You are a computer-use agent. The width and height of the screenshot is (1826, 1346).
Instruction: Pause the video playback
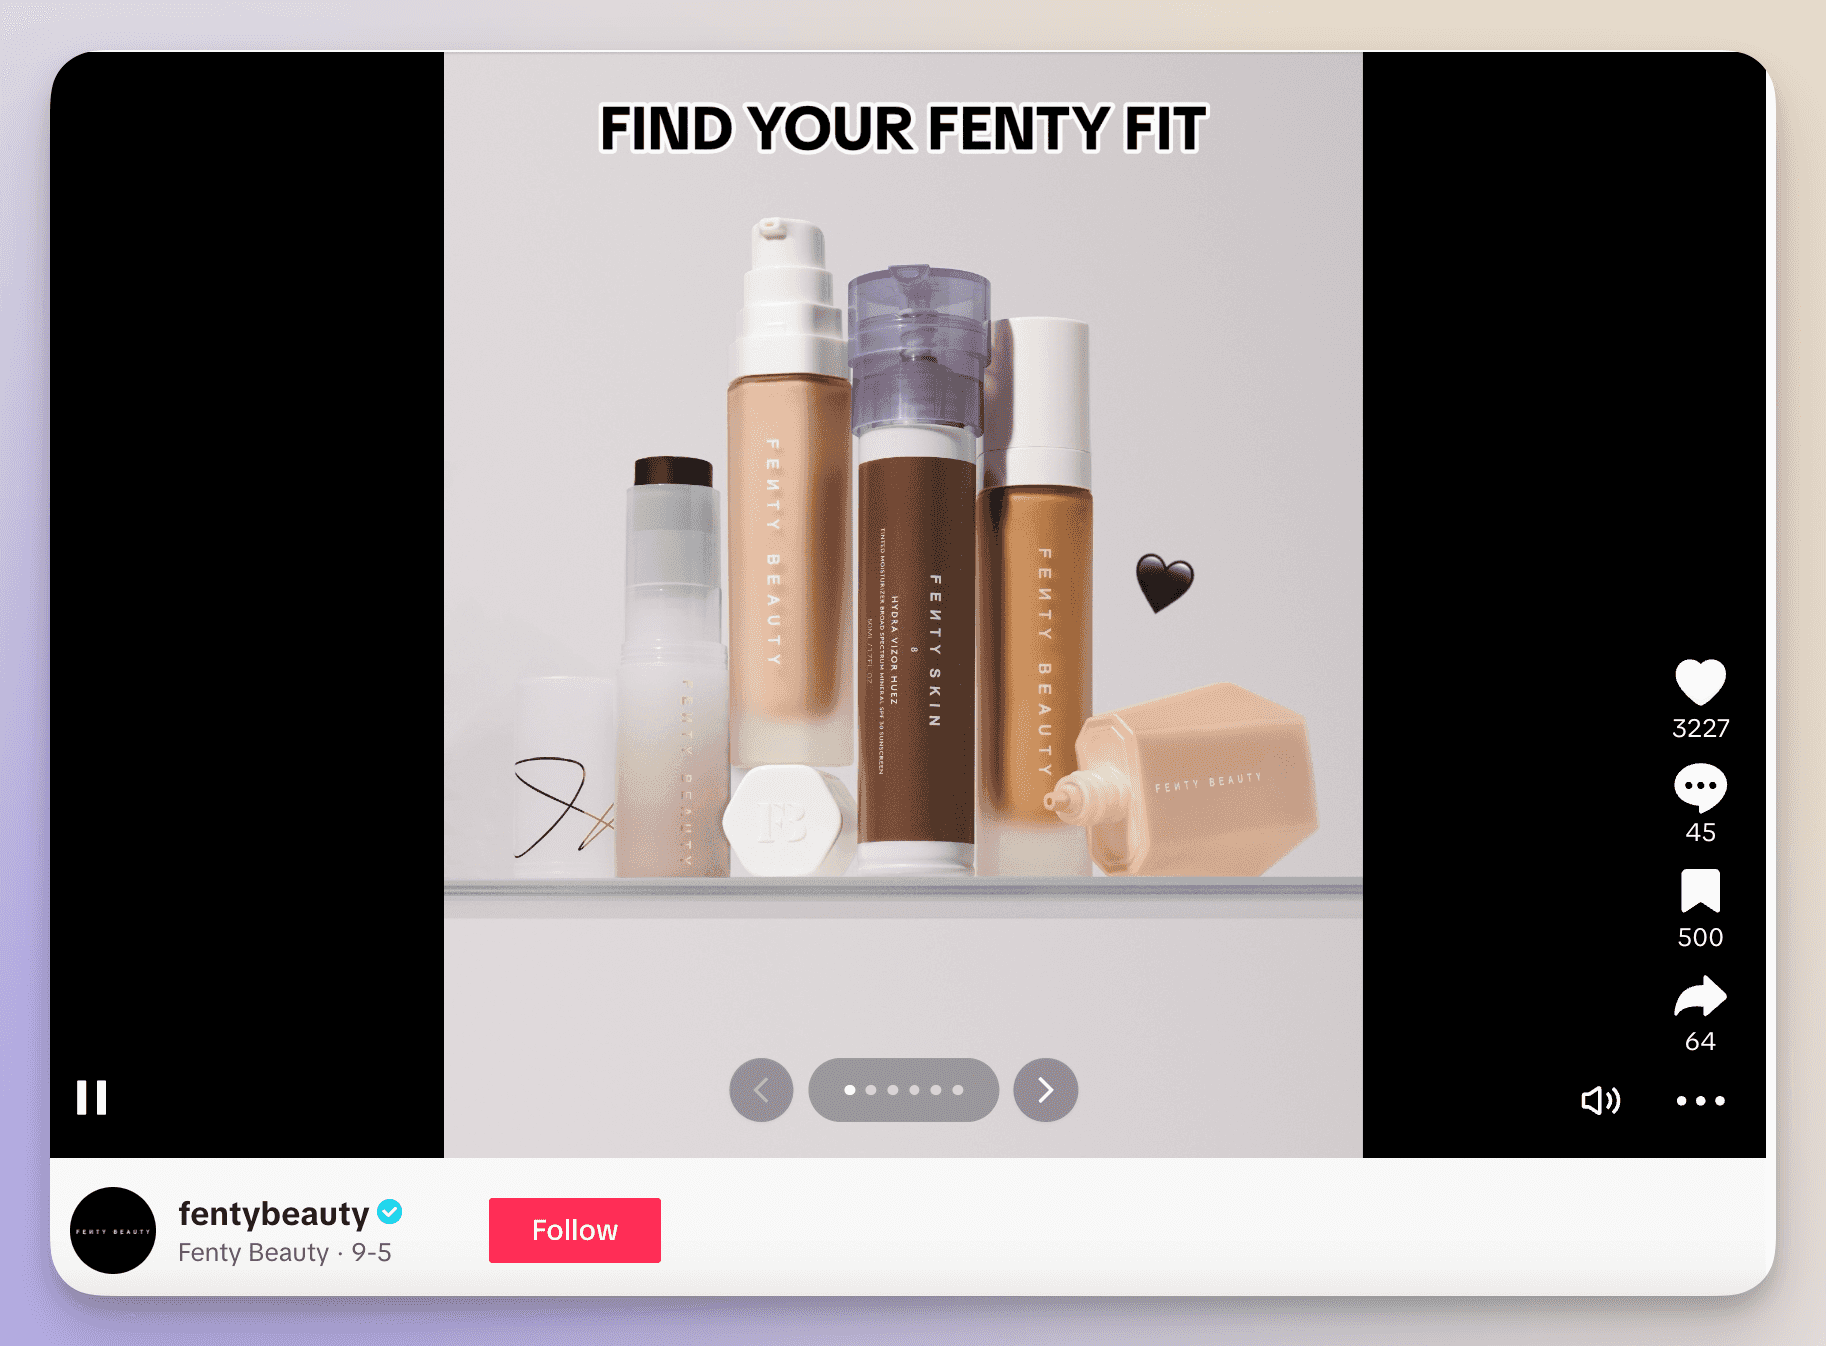pyautogui.click(x=91, y=1097)
